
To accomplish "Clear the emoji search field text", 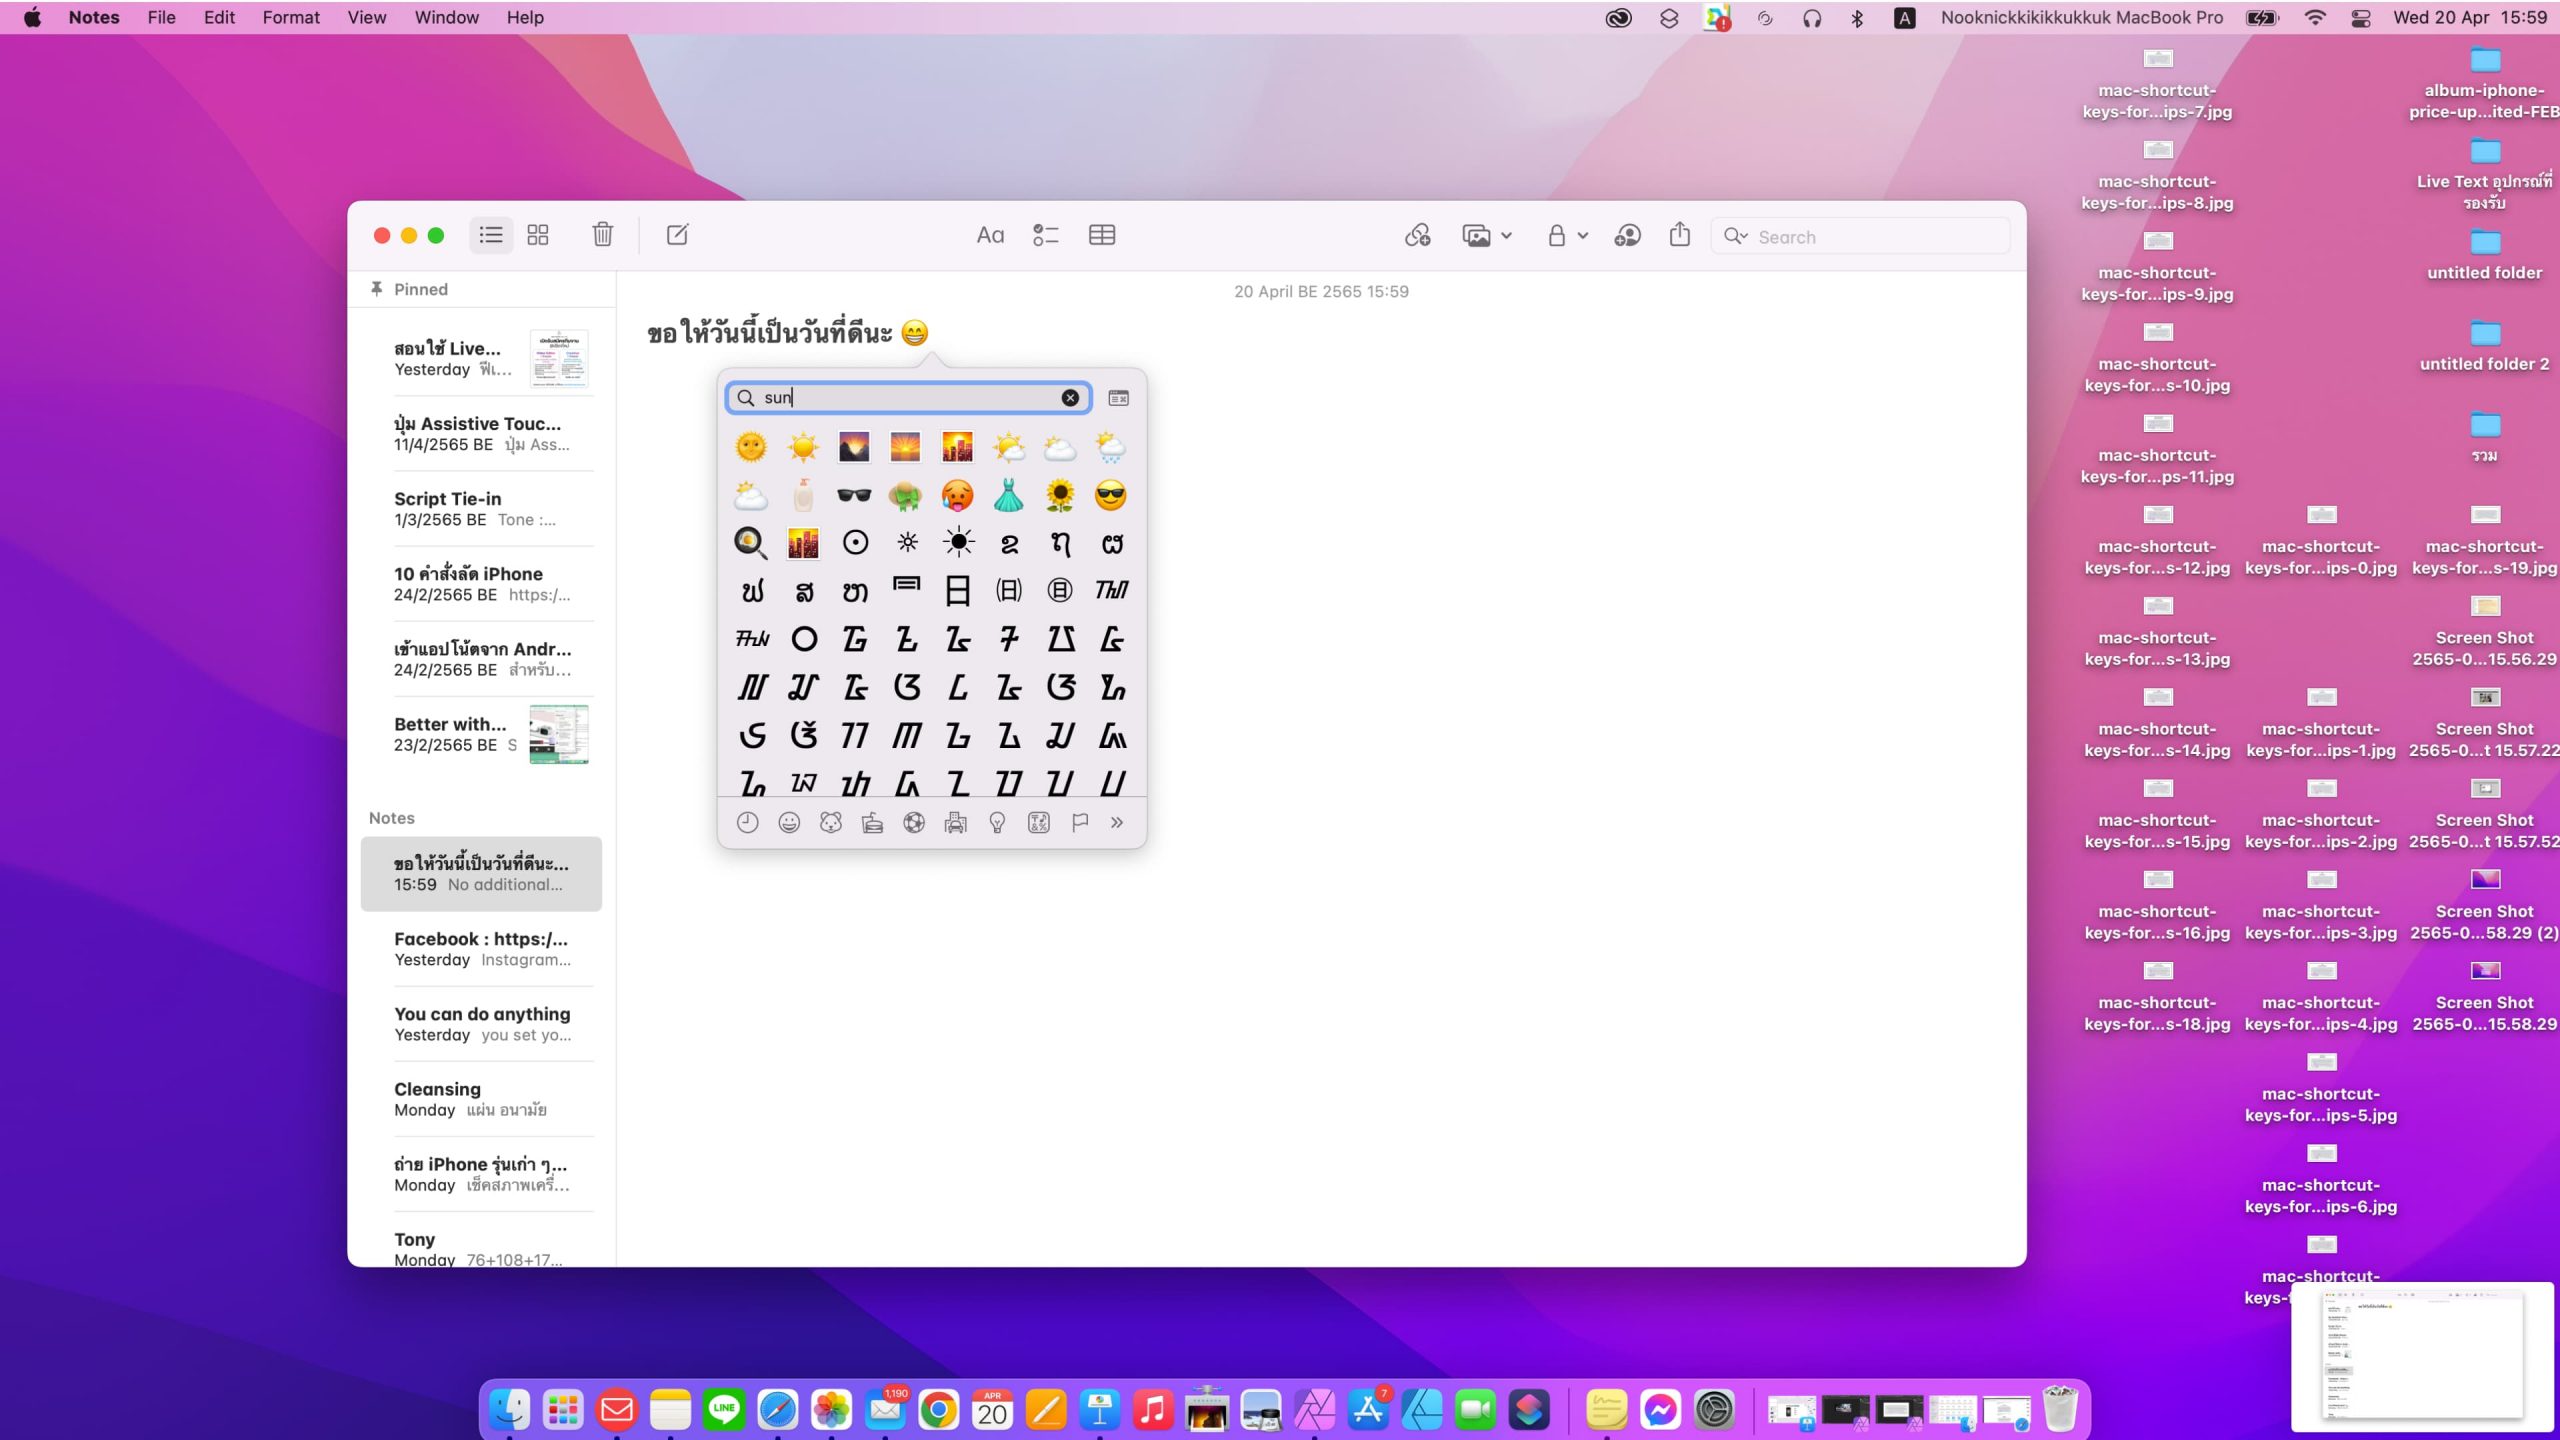I will pyautogui.click(x=1070, y=398).
